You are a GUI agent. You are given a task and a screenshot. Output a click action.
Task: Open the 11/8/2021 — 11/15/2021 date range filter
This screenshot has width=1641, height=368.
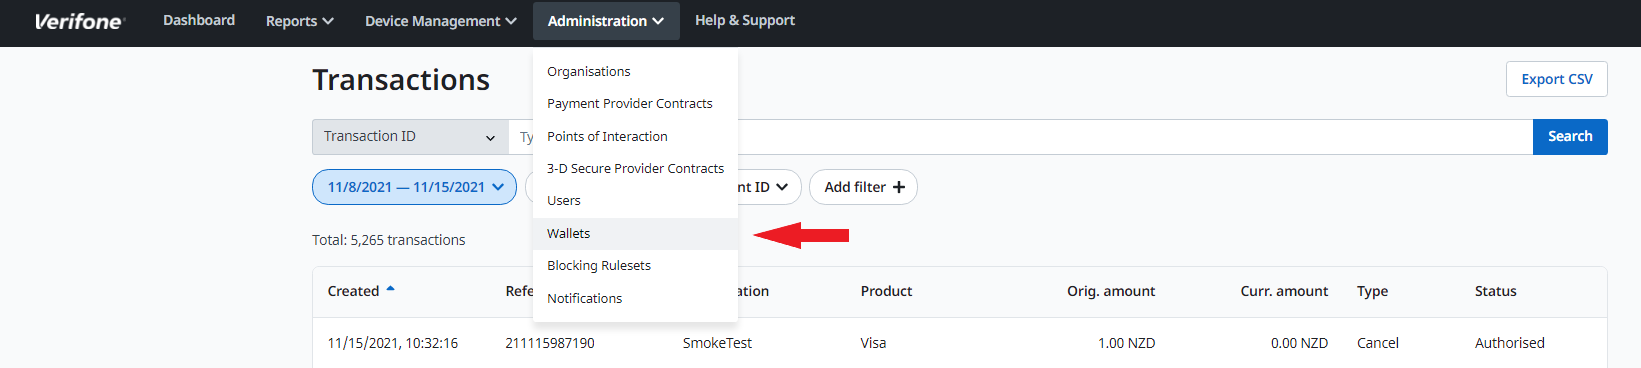pyautogui.click(x=414, y=187)
